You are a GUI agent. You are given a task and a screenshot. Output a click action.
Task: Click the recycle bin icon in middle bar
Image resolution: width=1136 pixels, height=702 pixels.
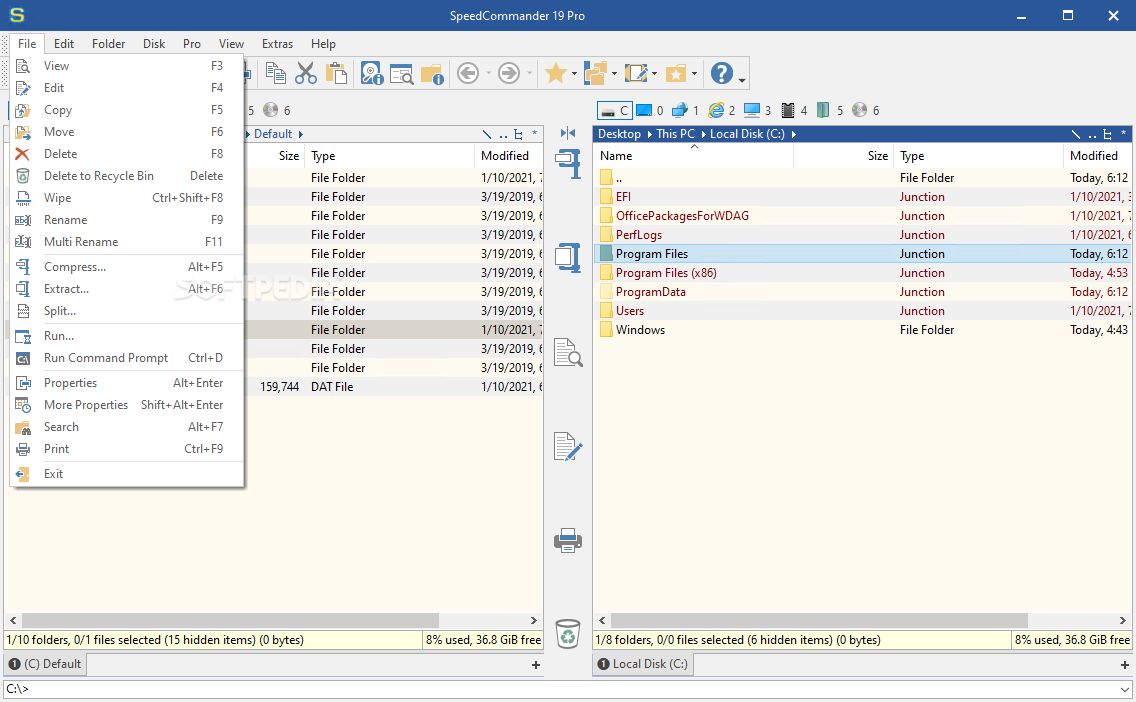(x=568, y=633)
